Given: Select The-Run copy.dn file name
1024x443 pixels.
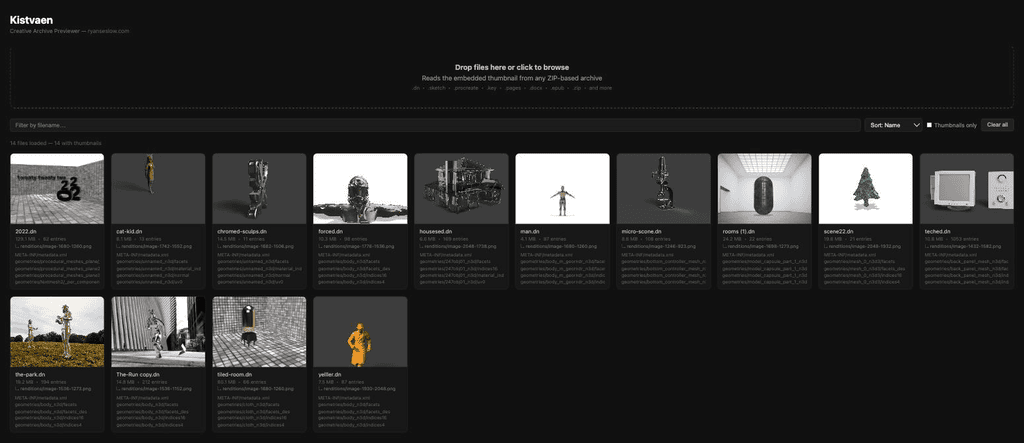Looking at the screenshot, I should 138,374.
